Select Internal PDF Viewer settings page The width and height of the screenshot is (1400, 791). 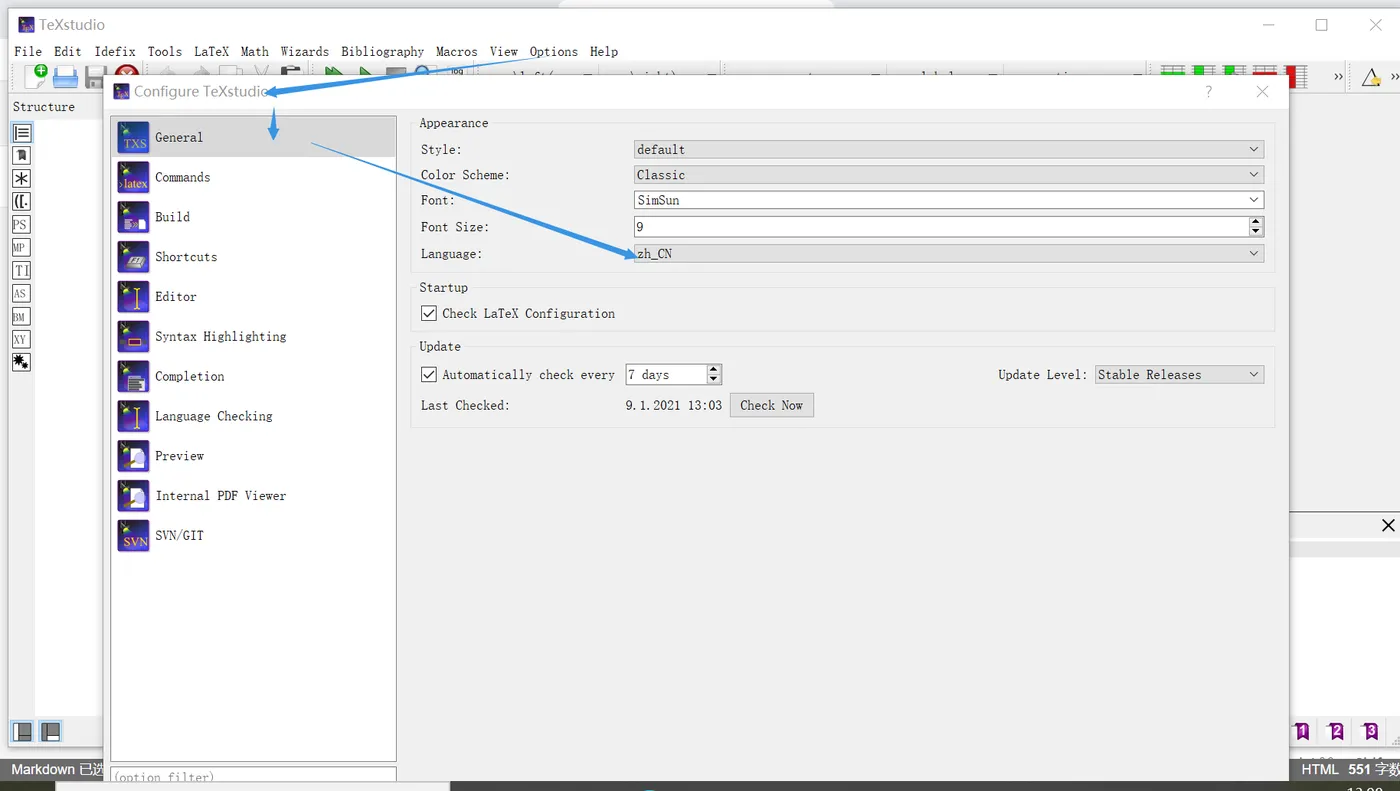coord(254,496)
